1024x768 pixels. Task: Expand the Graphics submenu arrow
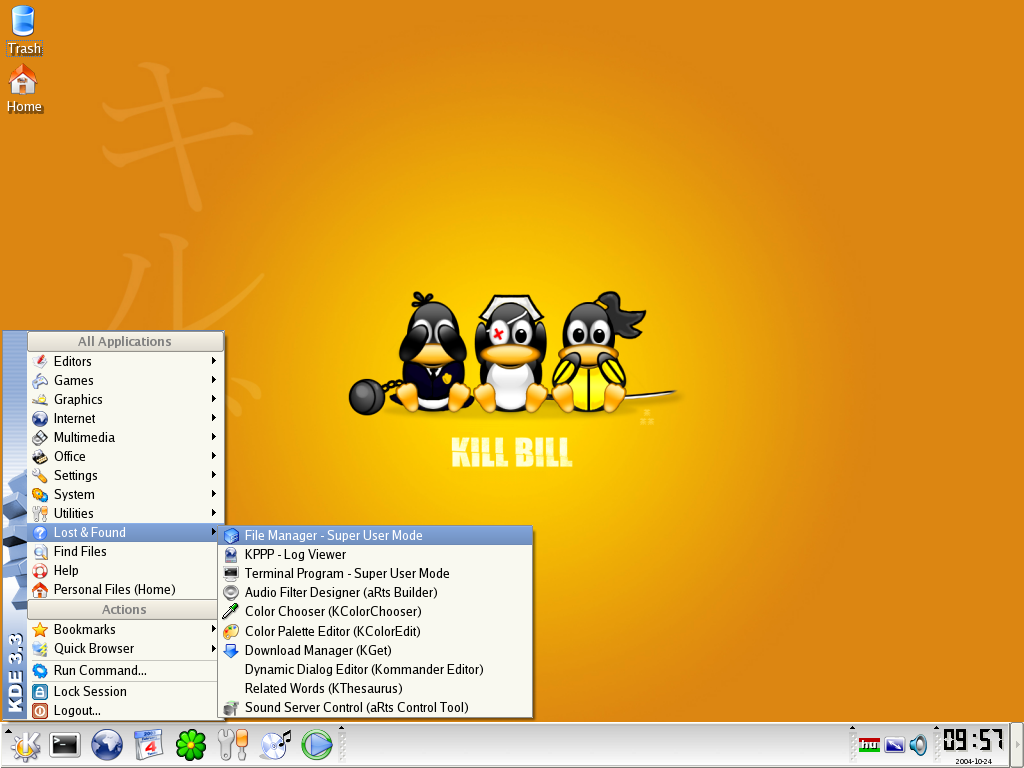pyautogui.click(x=214, y=398)
